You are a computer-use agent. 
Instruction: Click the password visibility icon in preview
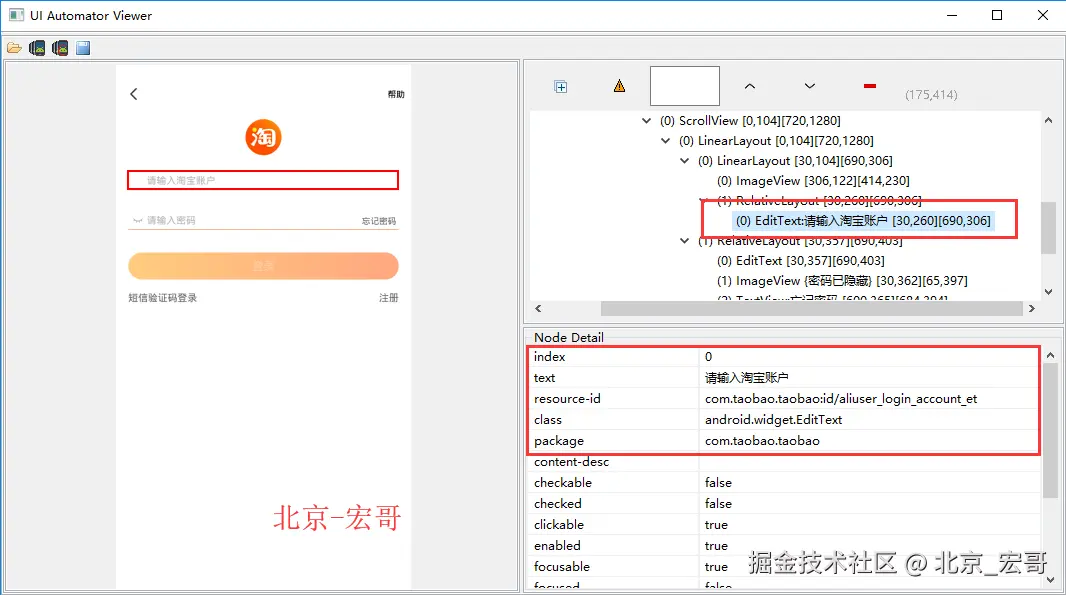coord(137,220)
